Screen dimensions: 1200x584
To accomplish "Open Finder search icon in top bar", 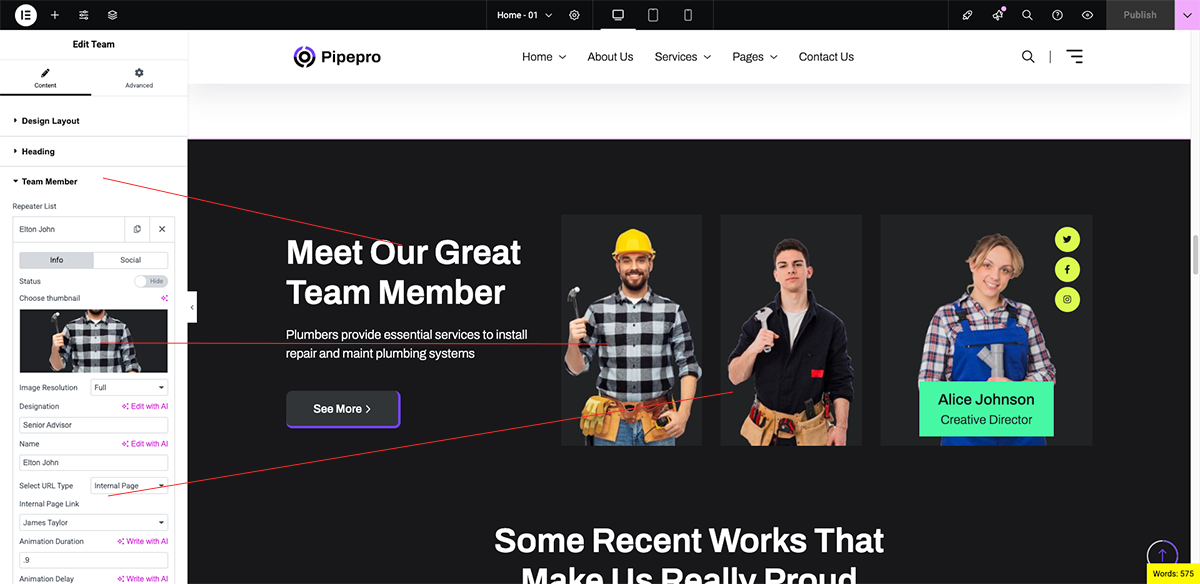I will 1027,15.
